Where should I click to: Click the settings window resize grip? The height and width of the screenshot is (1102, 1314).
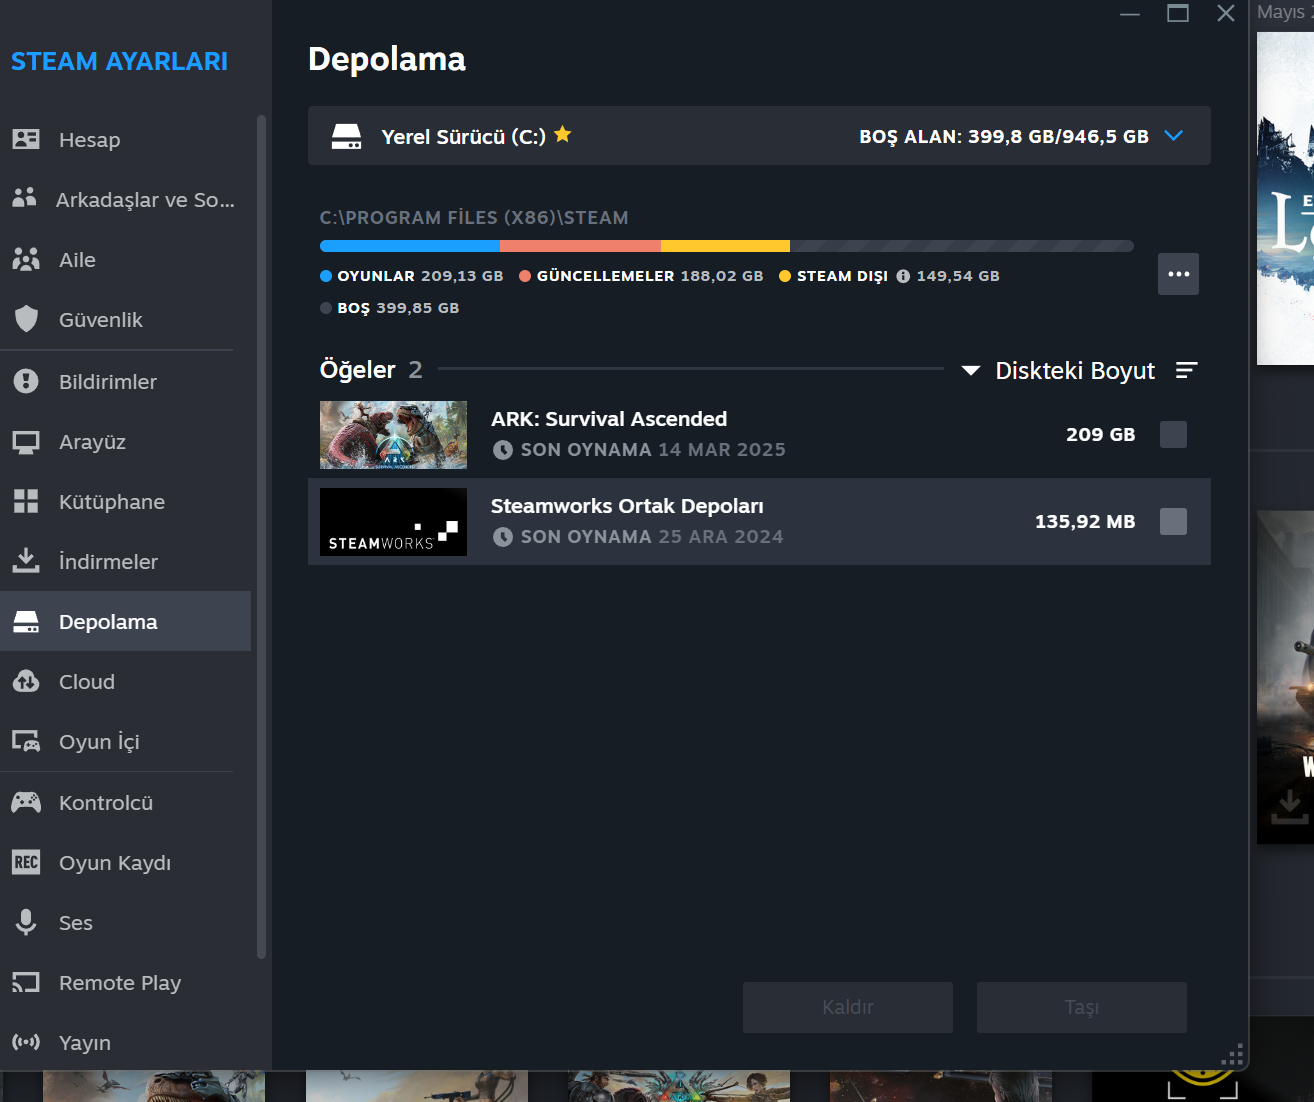coord(1233,1055)
